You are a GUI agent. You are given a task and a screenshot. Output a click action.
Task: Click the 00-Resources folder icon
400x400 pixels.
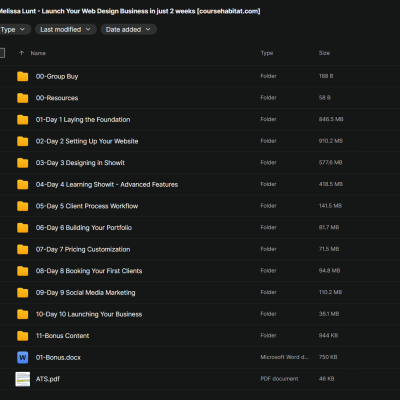[23, 98]
